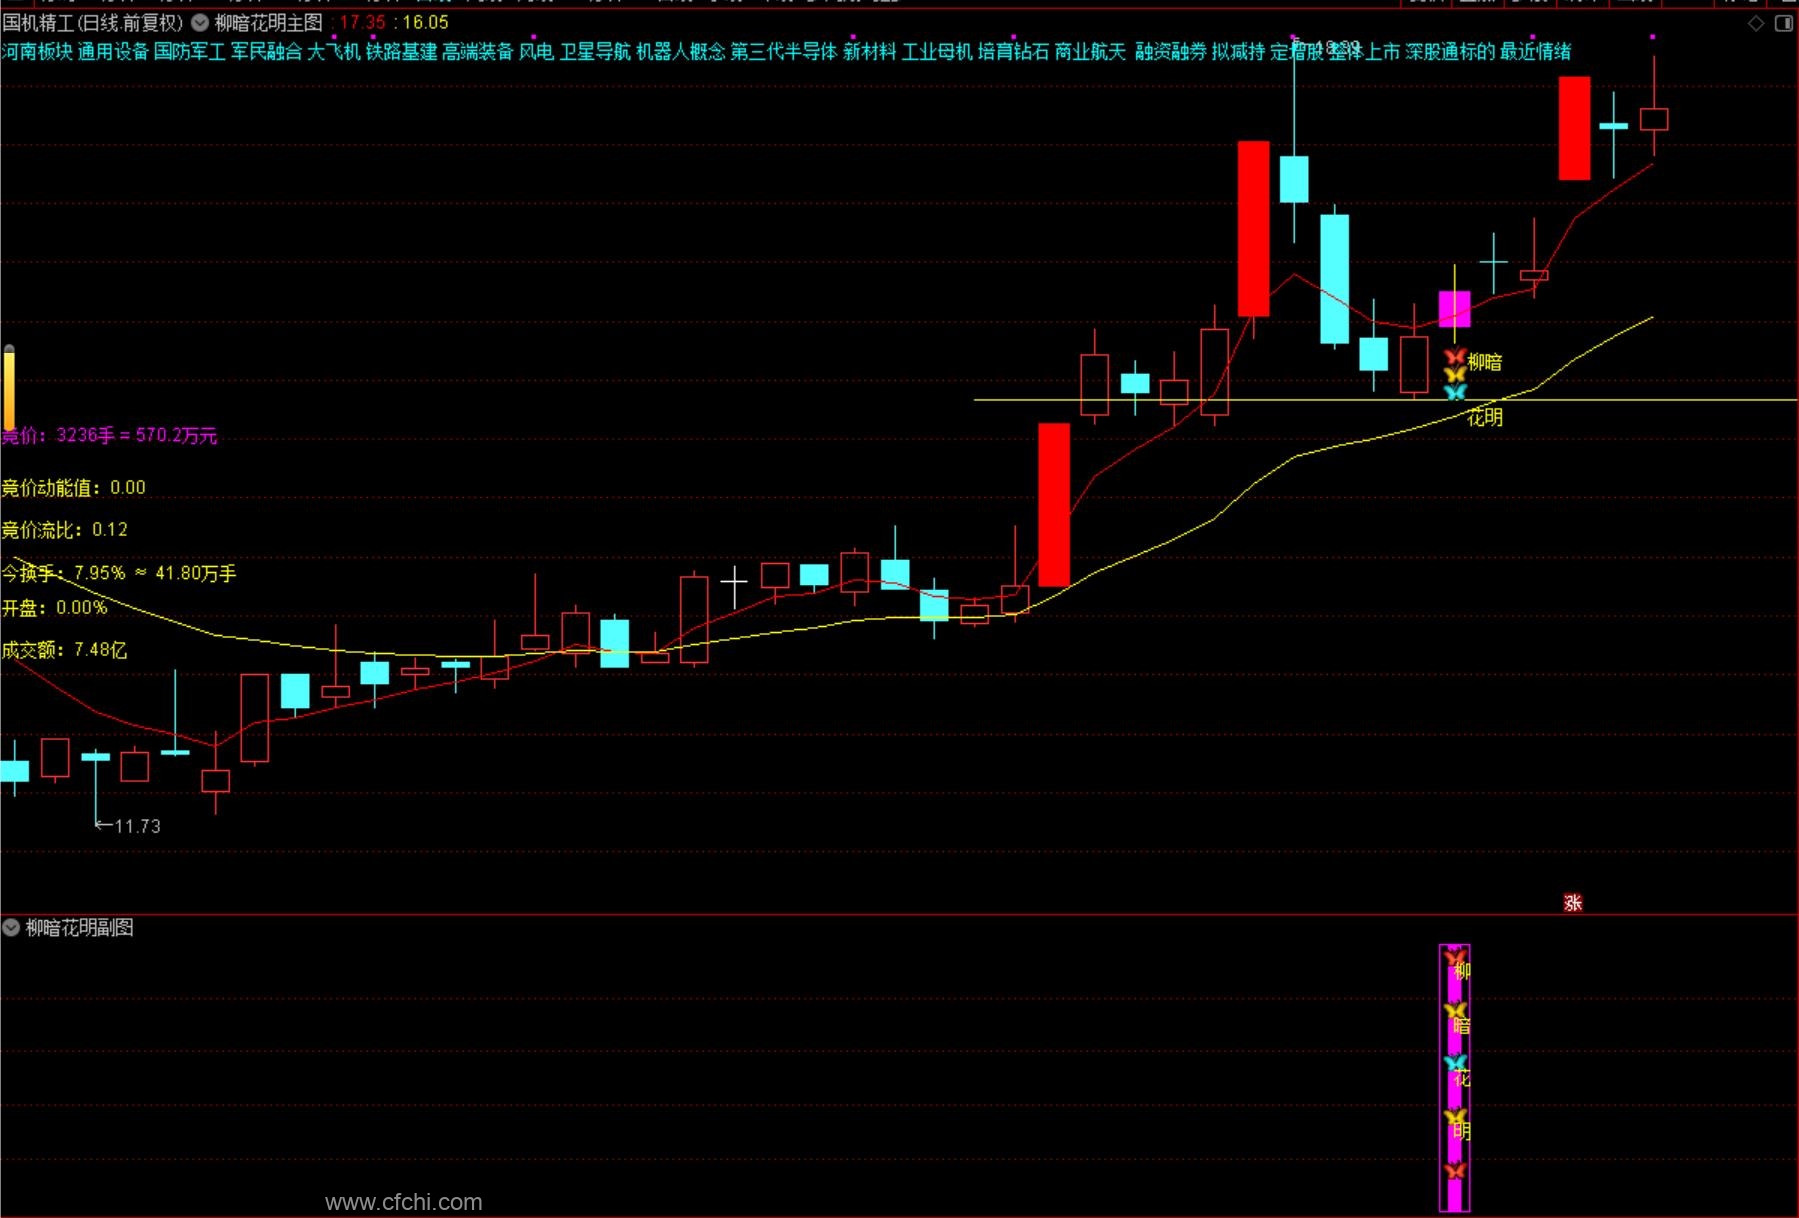
Task: Open the 高端装备 concept tag
Action: (x=477, y=51)
